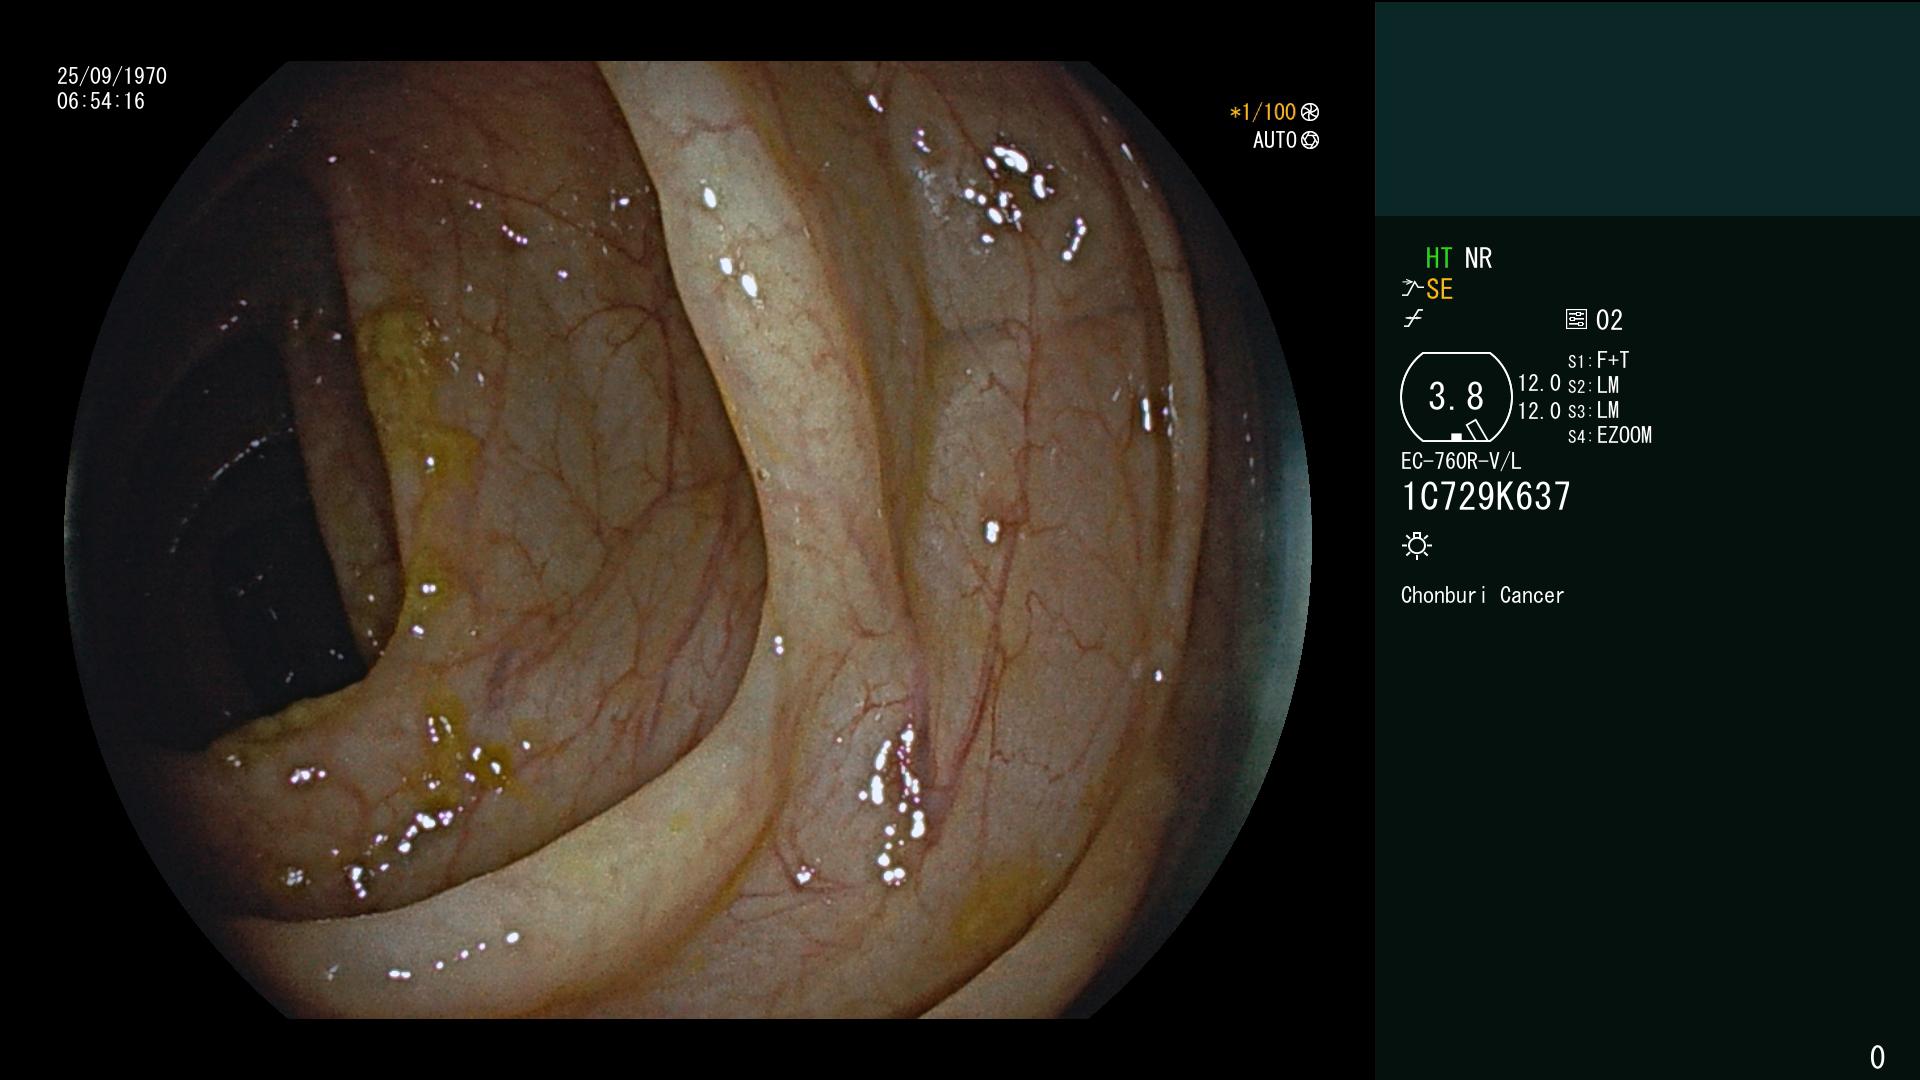
Task: Click the shutter icon beside 1/100
Action: click(1310, 112)
